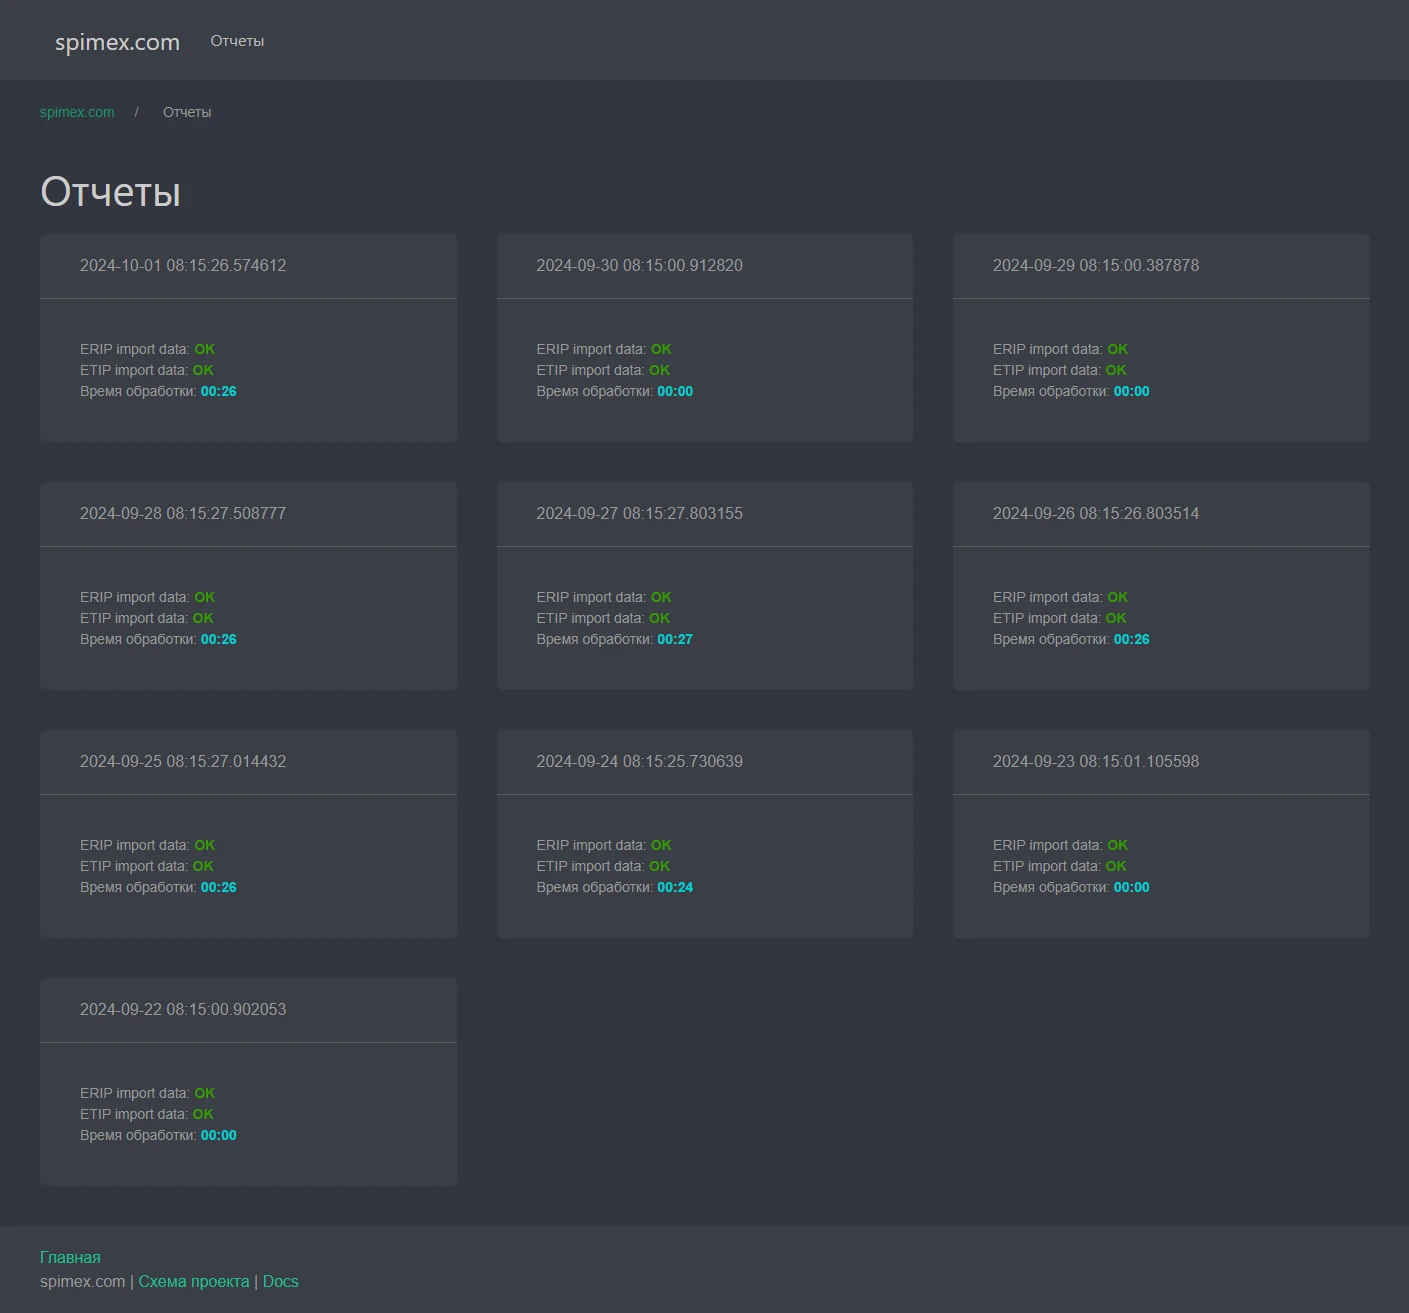Click report header 2024-09-23 08:15:01.105598

tap(1095, 761)
